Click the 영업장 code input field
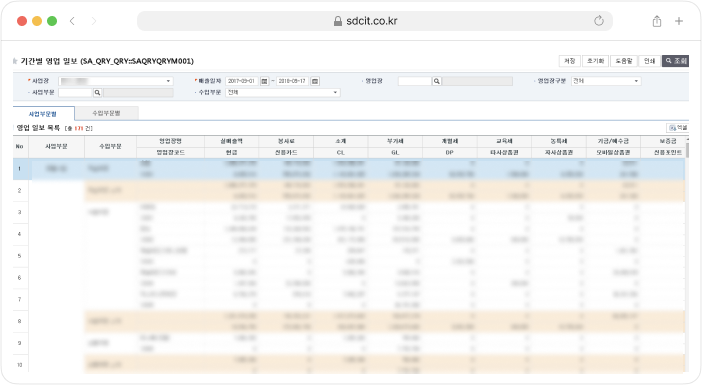702x385 pixels. (x=415, y=81)
